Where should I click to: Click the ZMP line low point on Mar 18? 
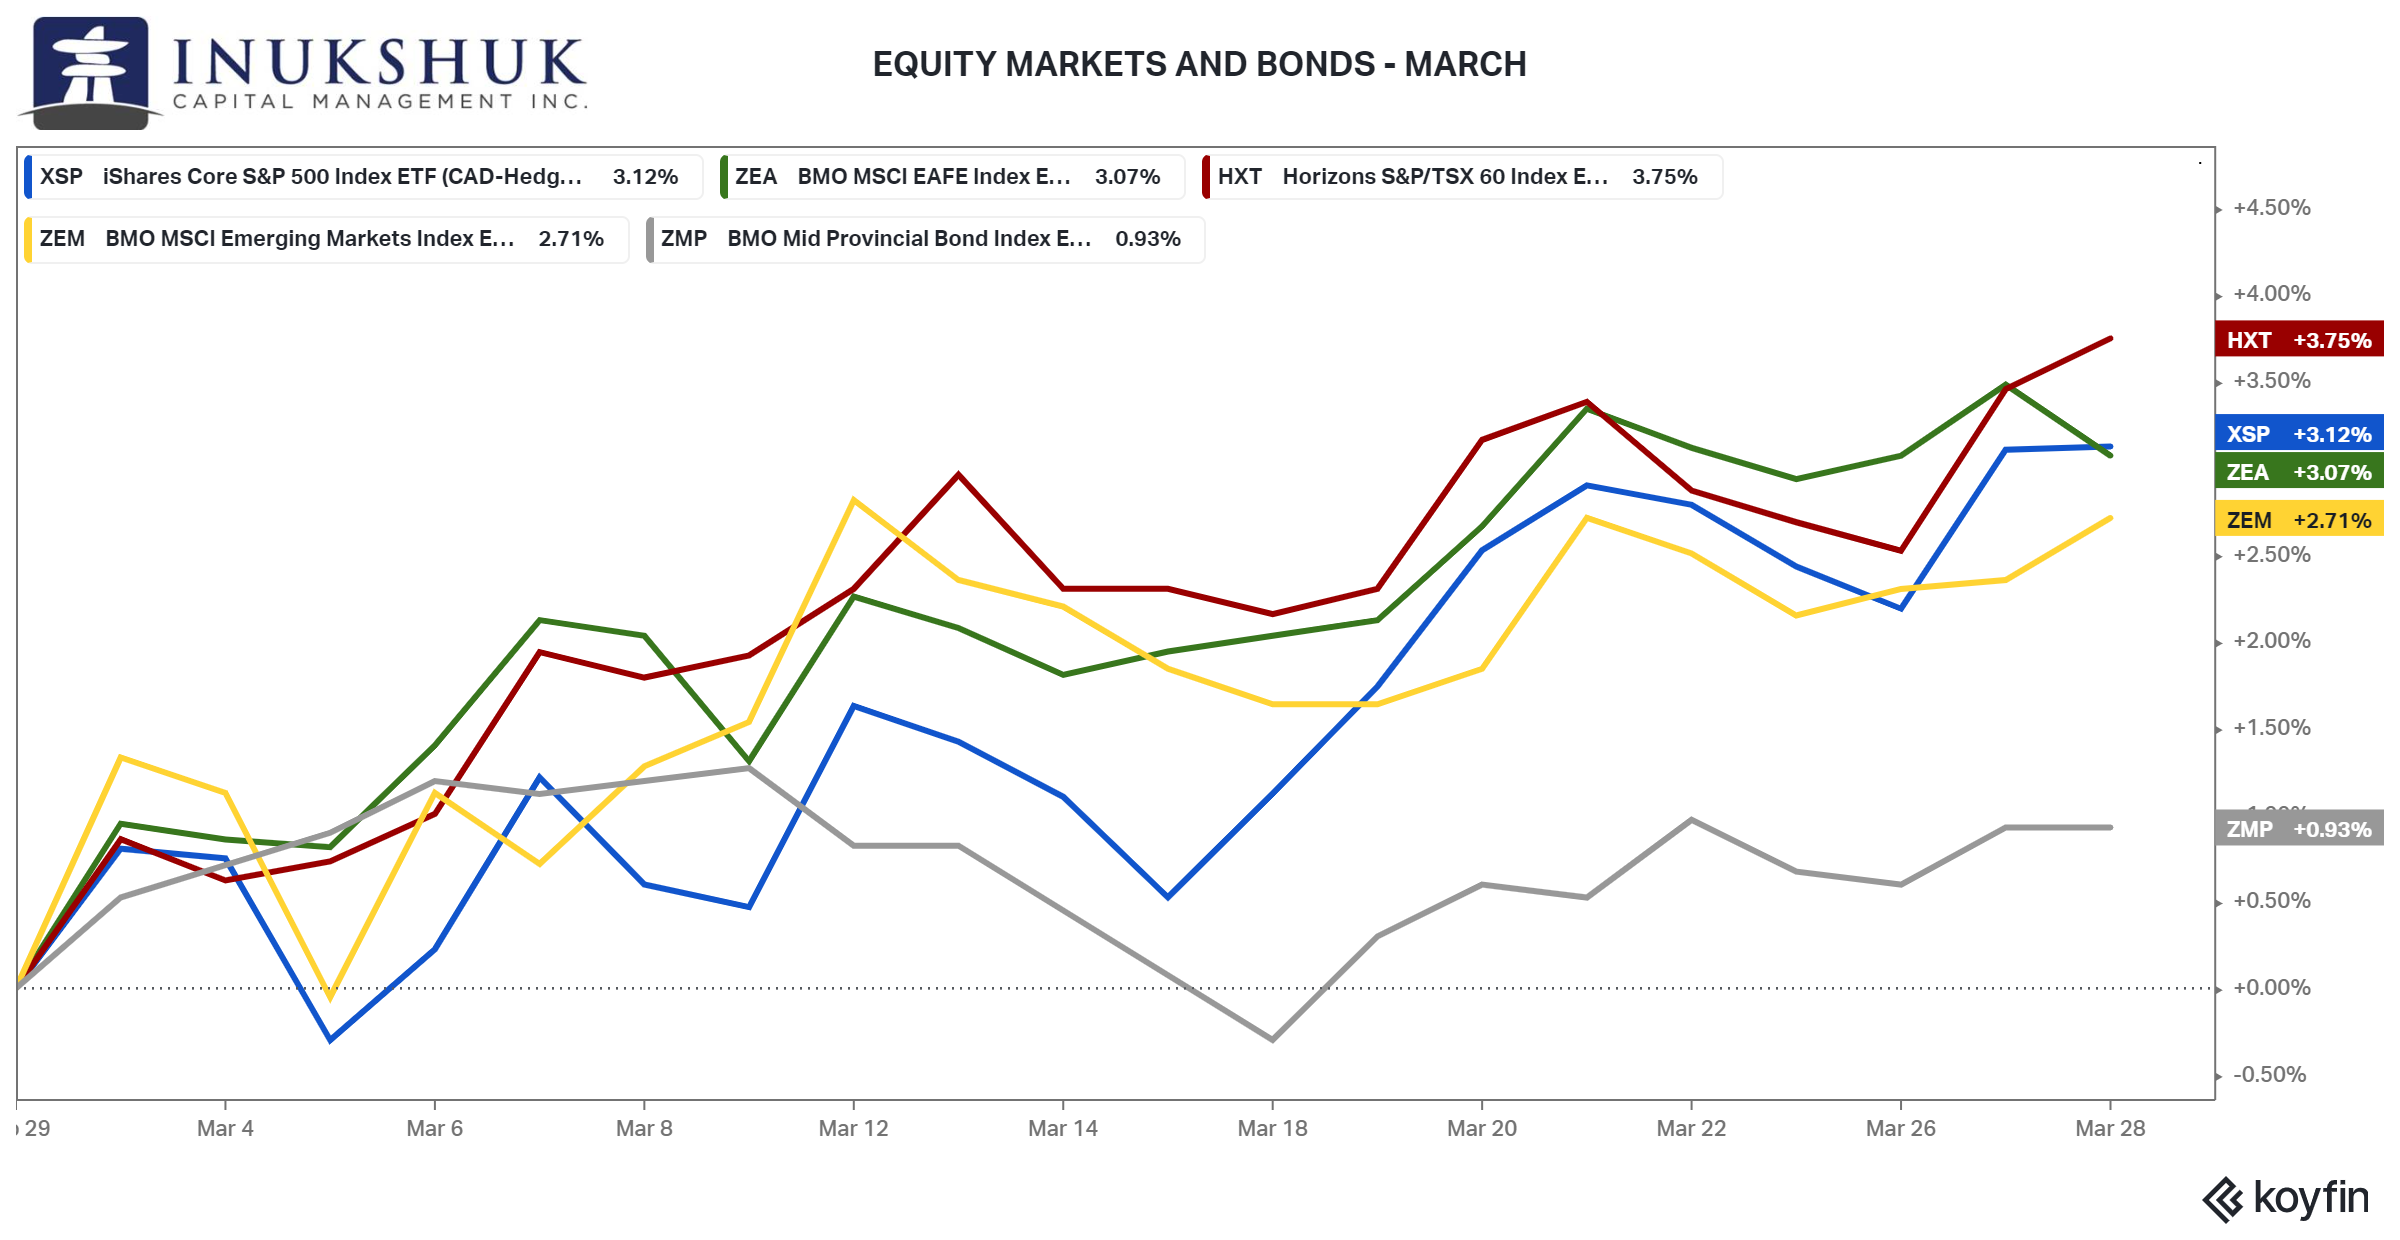pos(1272,1039)
